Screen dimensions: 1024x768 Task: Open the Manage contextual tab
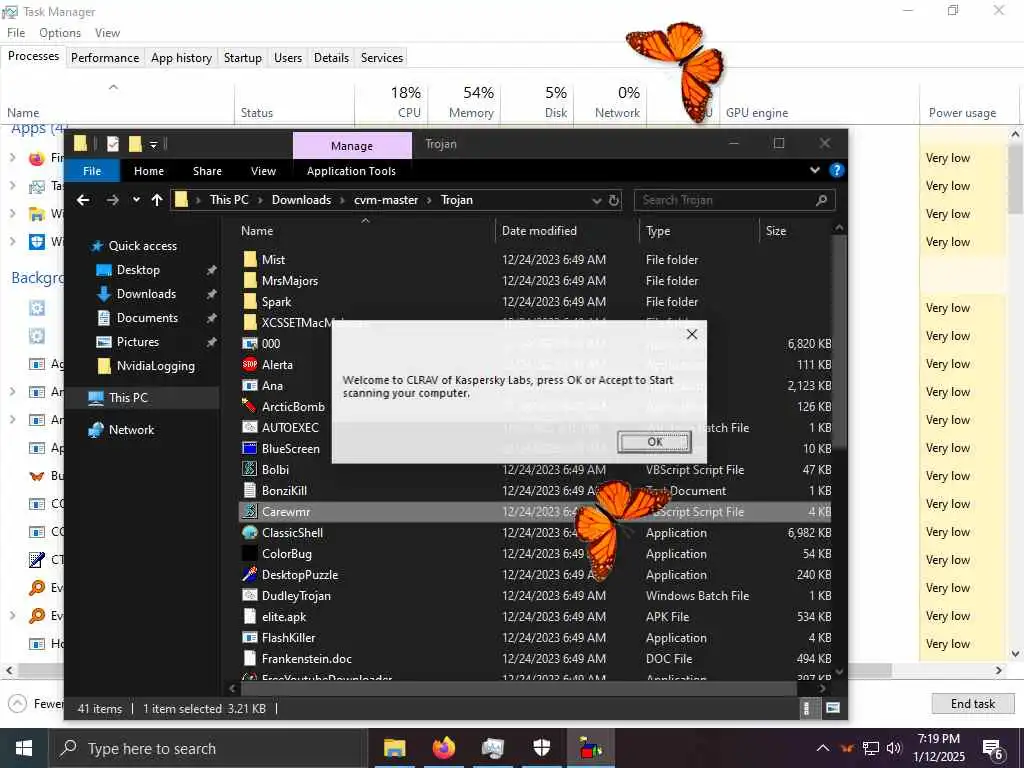(352, 146)
